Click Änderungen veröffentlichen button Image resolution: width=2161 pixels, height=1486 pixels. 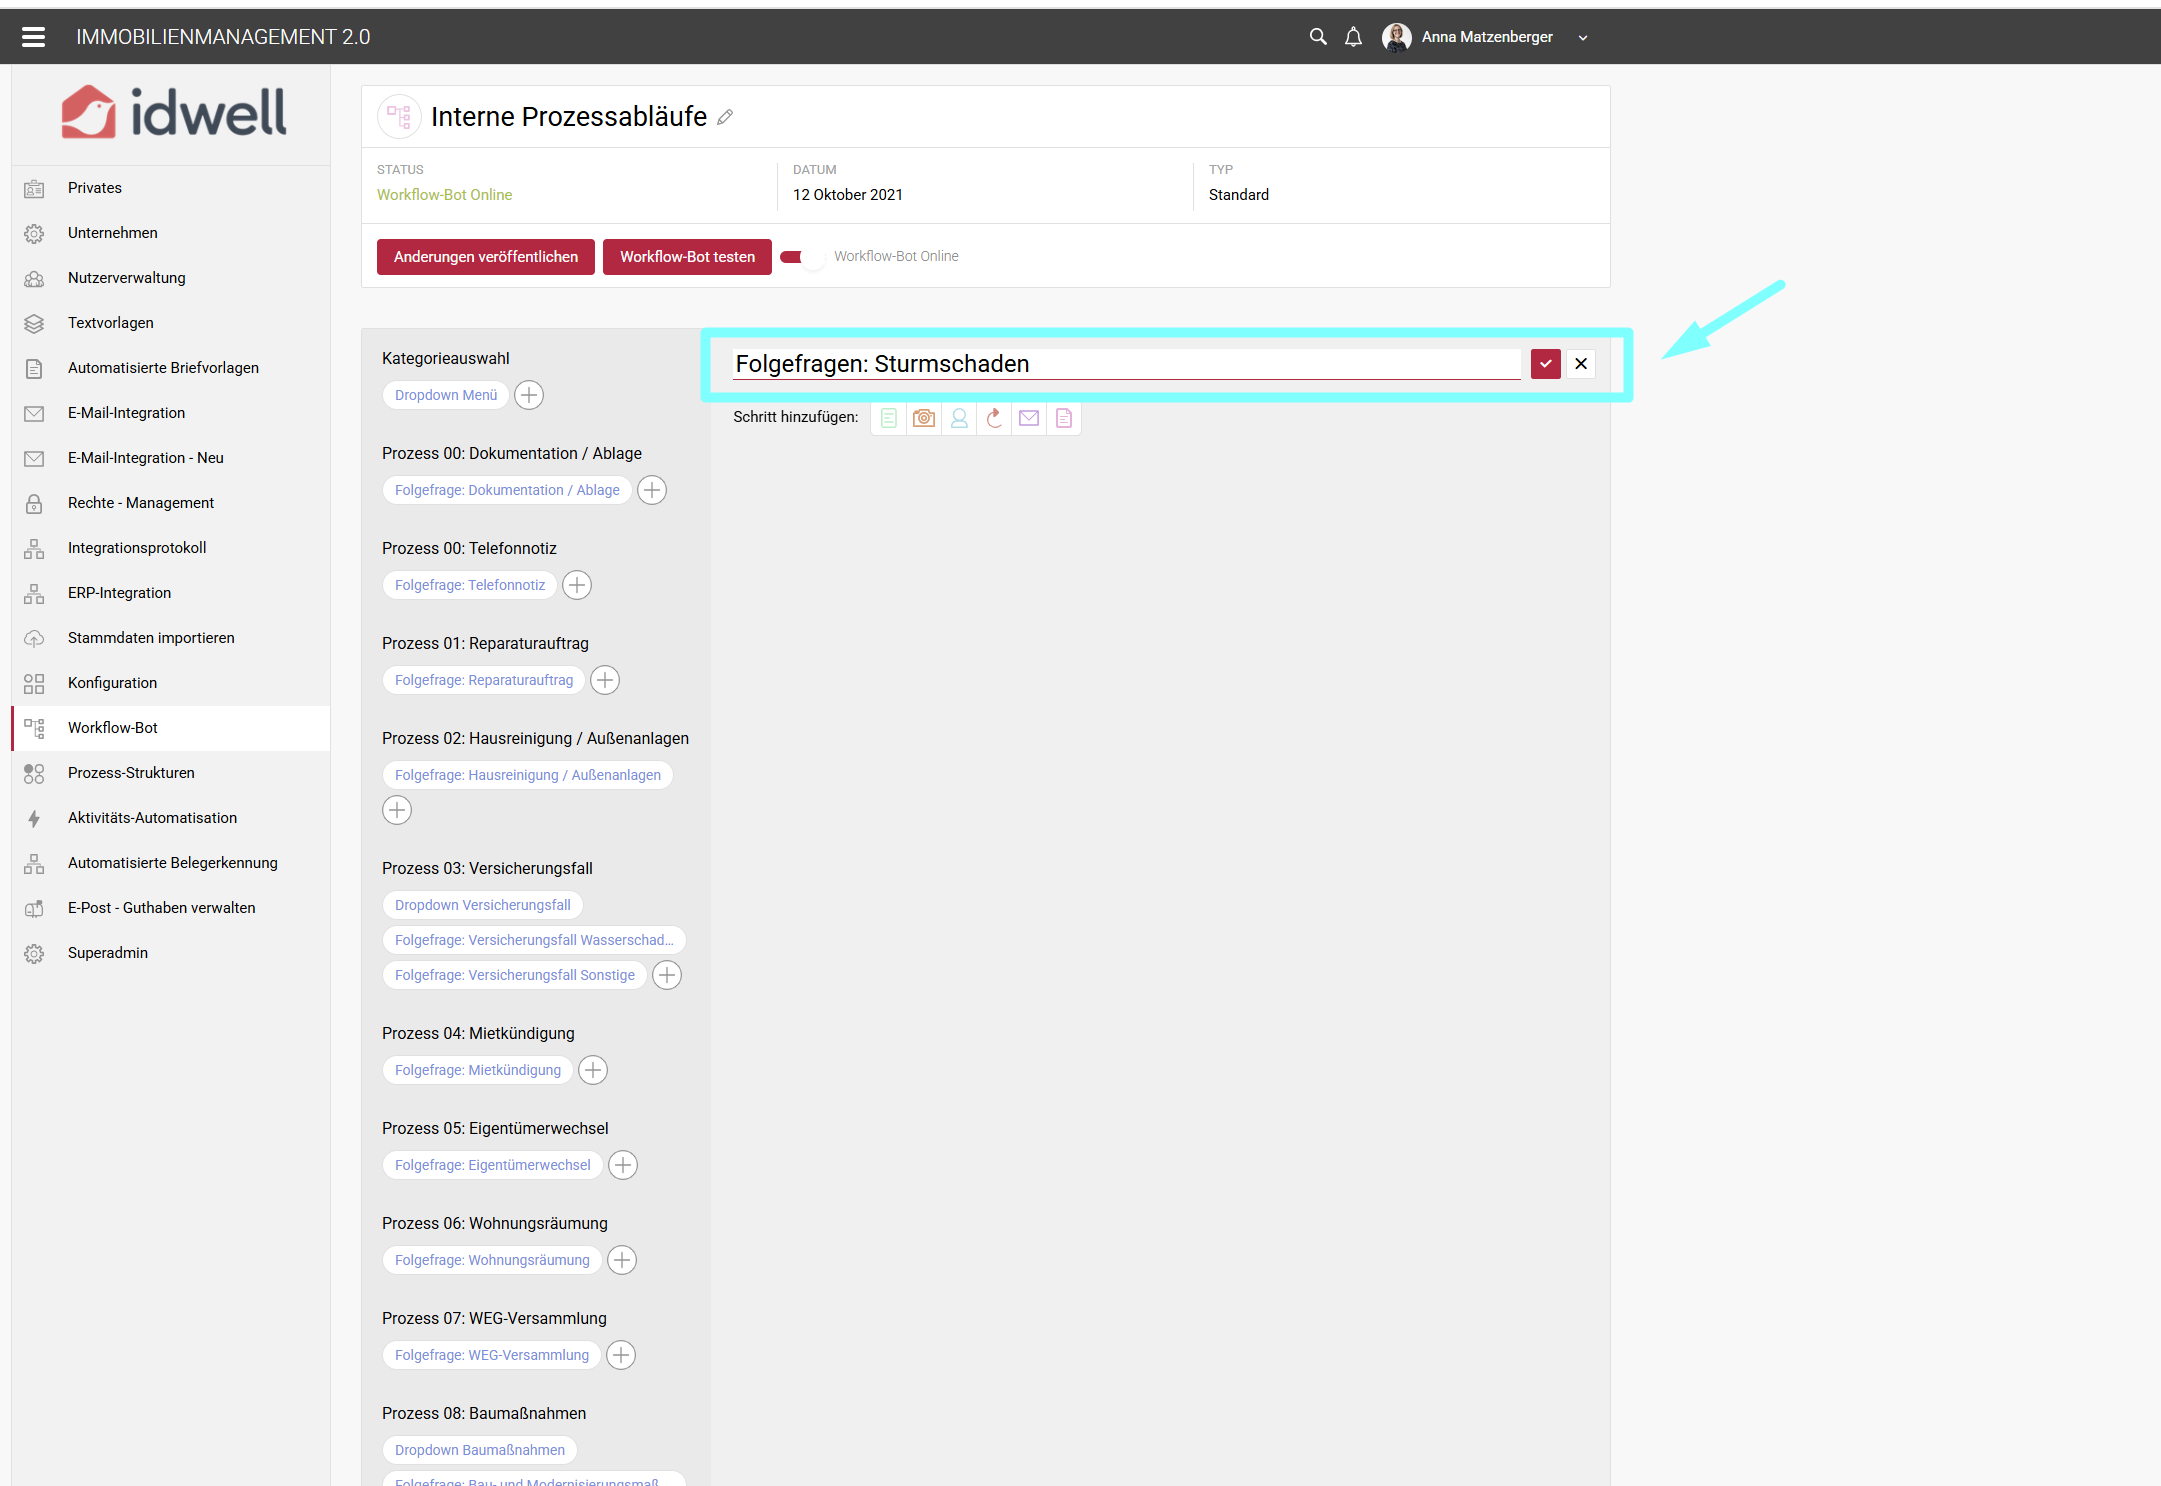(486, 257)
